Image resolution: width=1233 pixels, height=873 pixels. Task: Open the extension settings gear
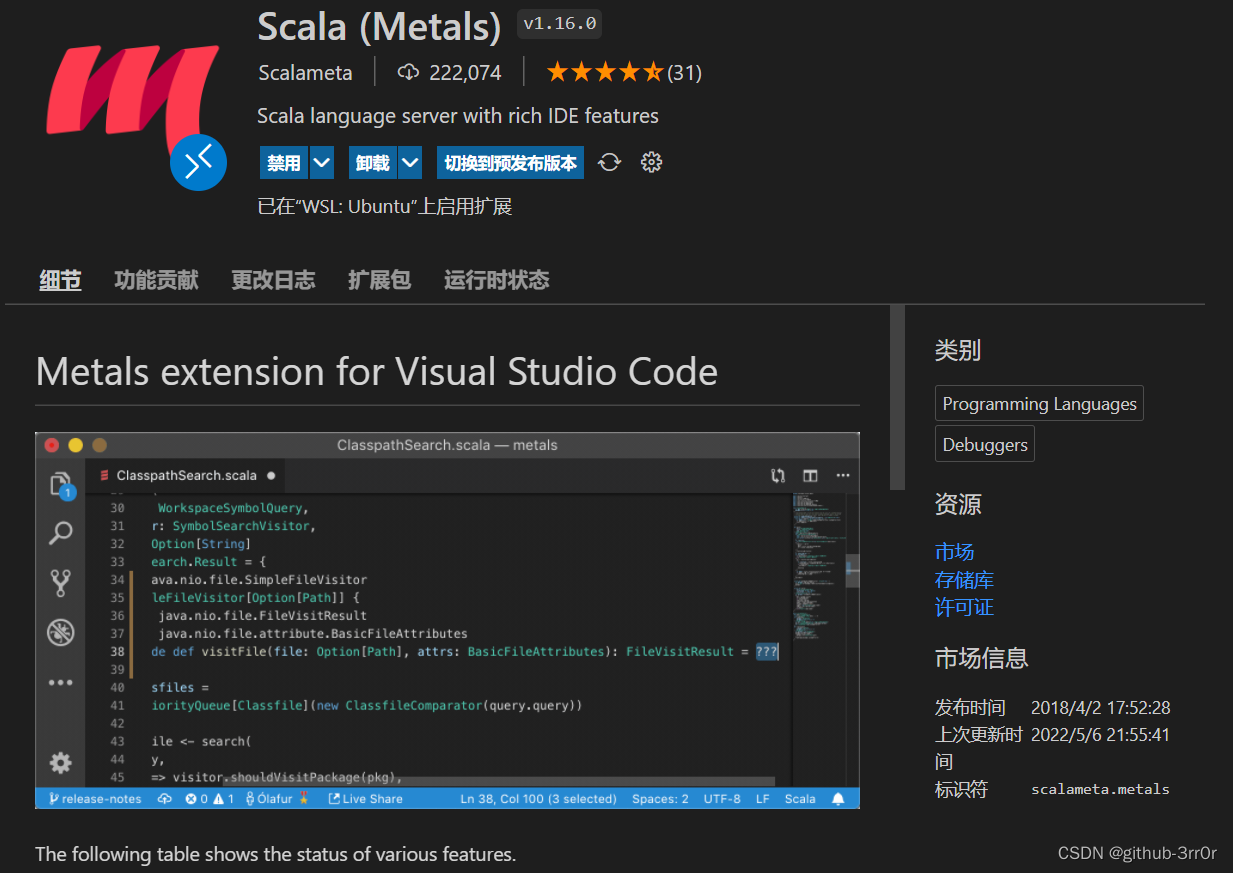651,162
